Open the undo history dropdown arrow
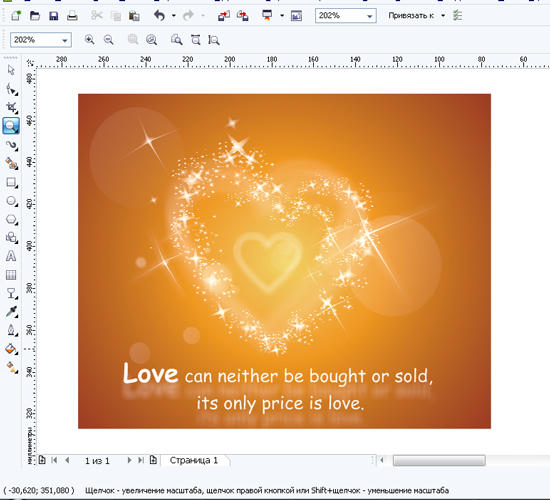Screen dimensions: 550x500 [x=174, y=16]
